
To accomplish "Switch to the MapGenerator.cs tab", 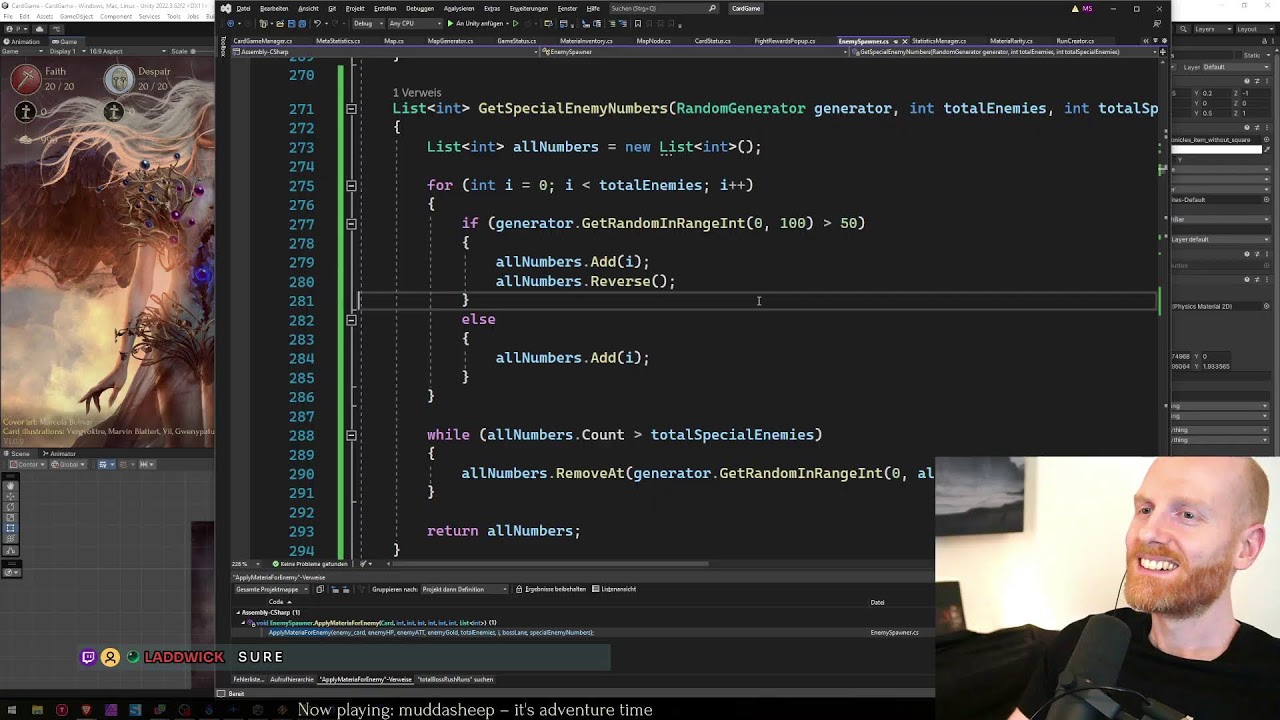I will tap(450, 41).
